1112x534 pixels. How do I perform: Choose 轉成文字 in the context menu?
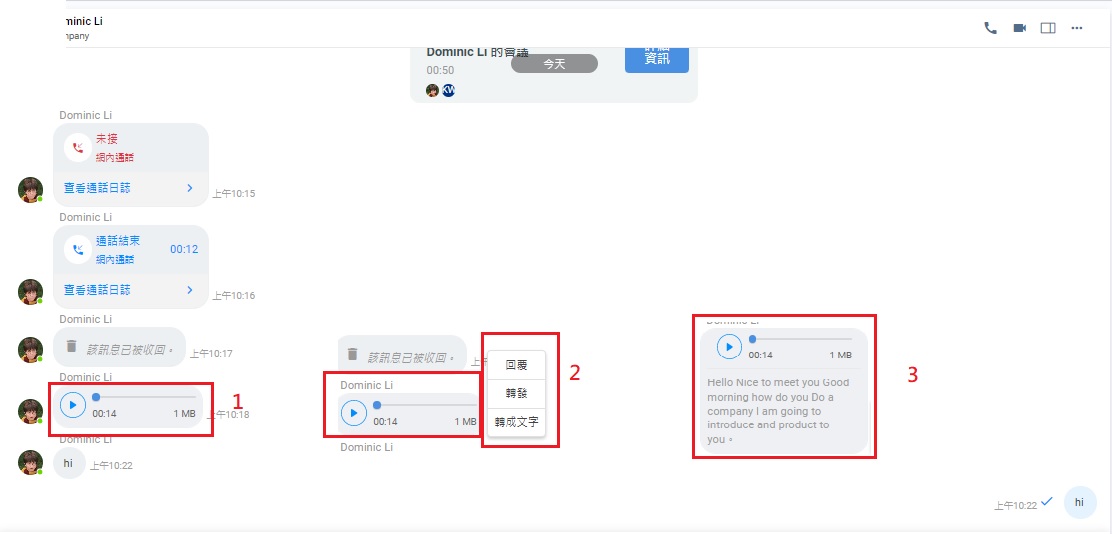pos(516,422)
